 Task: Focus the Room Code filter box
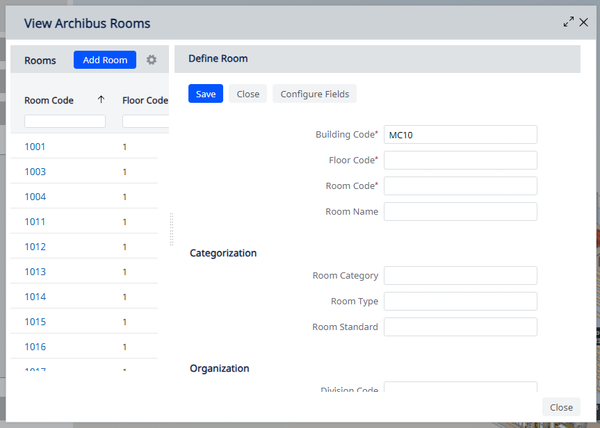coord(65,121)
